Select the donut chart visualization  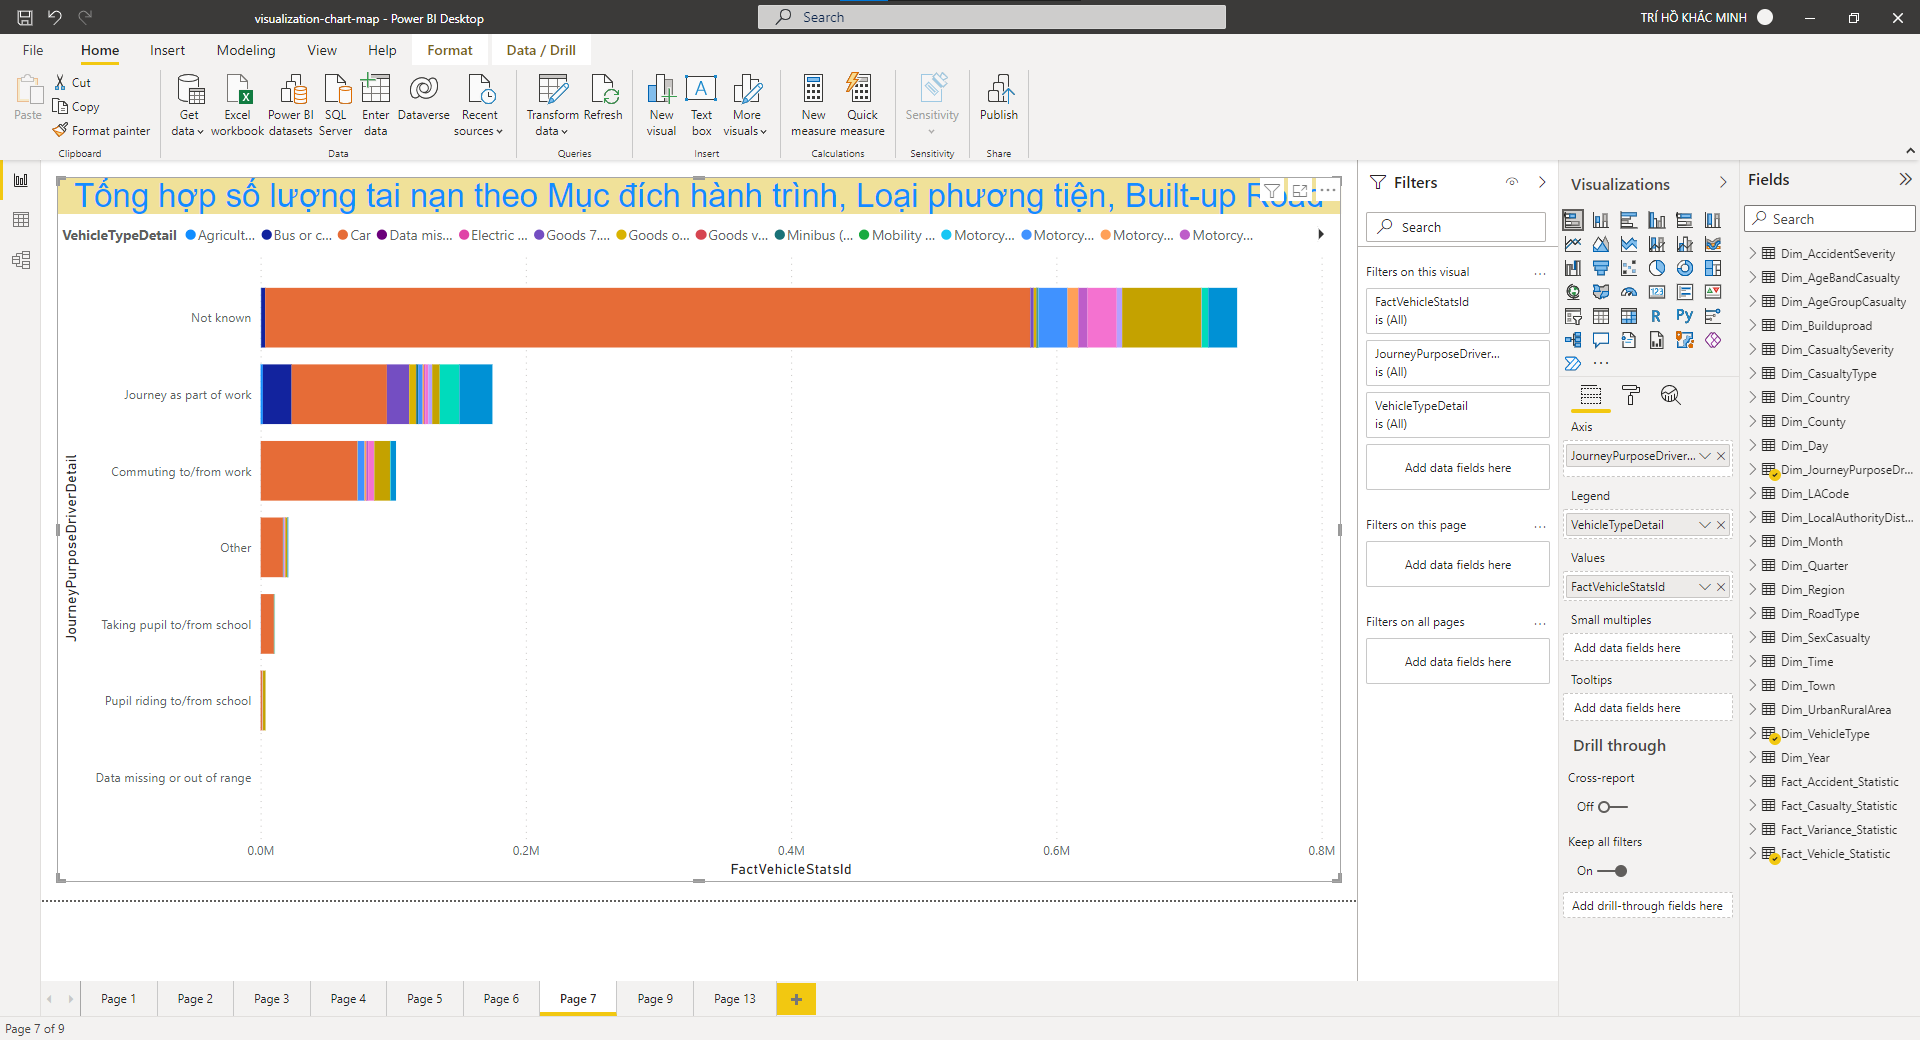coord(1685,268)
